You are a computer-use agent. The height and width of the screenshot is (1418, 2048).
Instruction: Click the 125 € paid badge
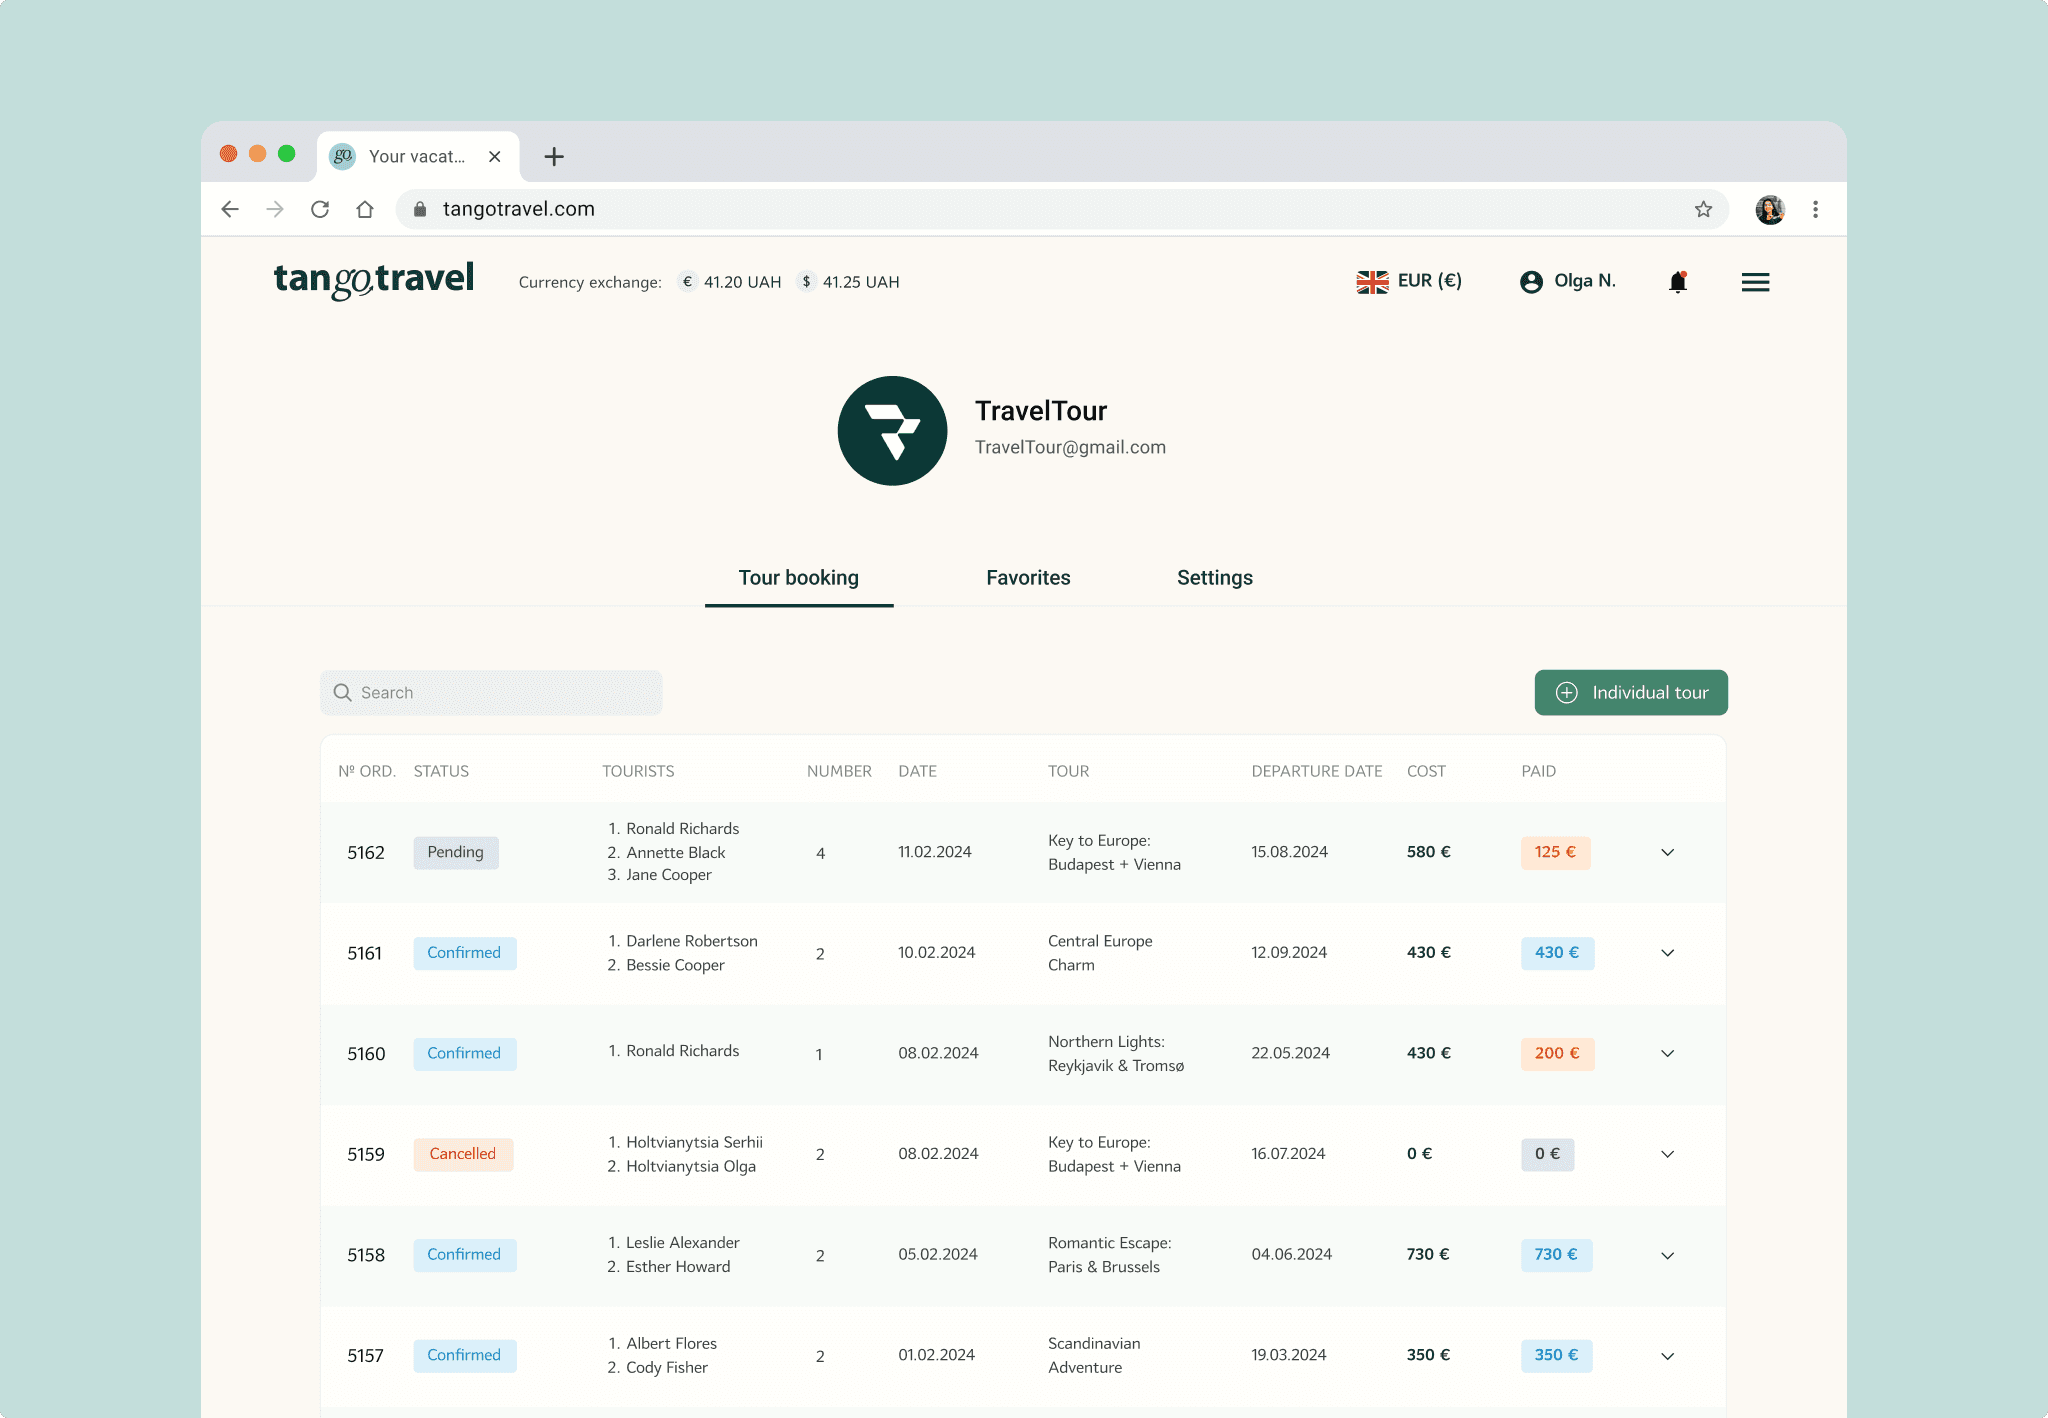[x=1555, y=852]
